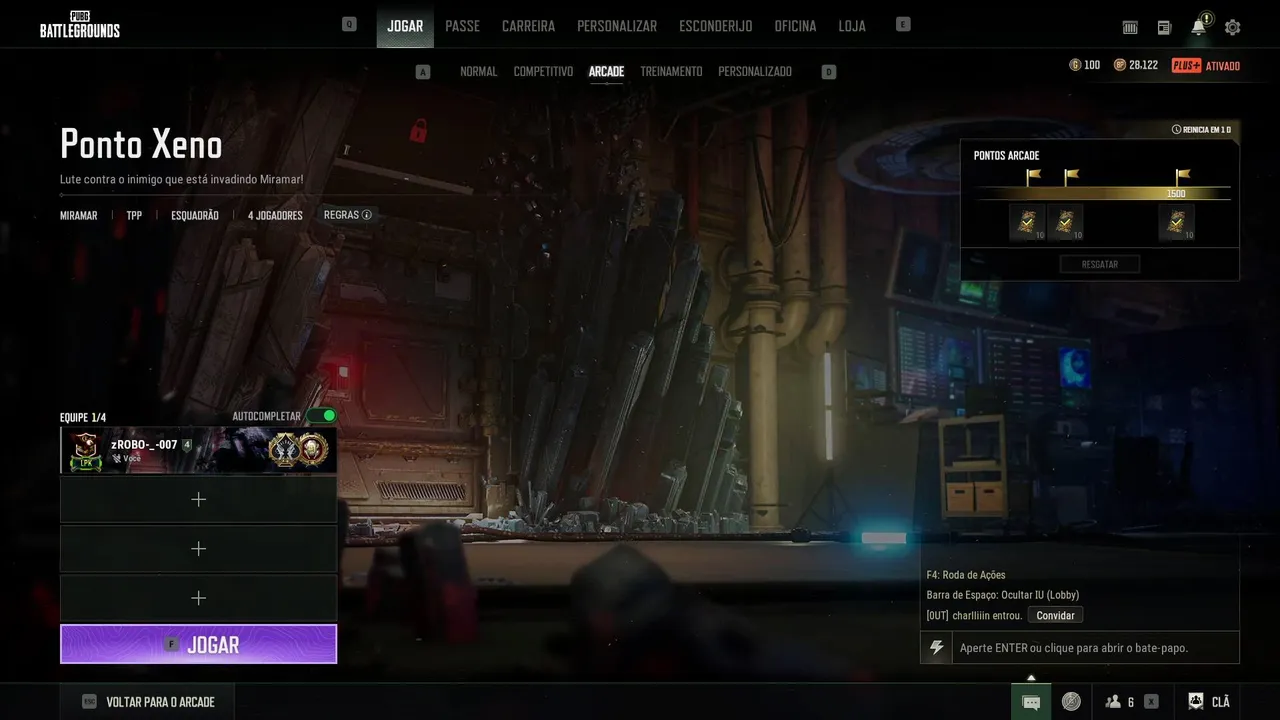This screenshot has height=720, width=1280.
Task: Click the purple JOGAR button
Action: click(x=198, y=644)
